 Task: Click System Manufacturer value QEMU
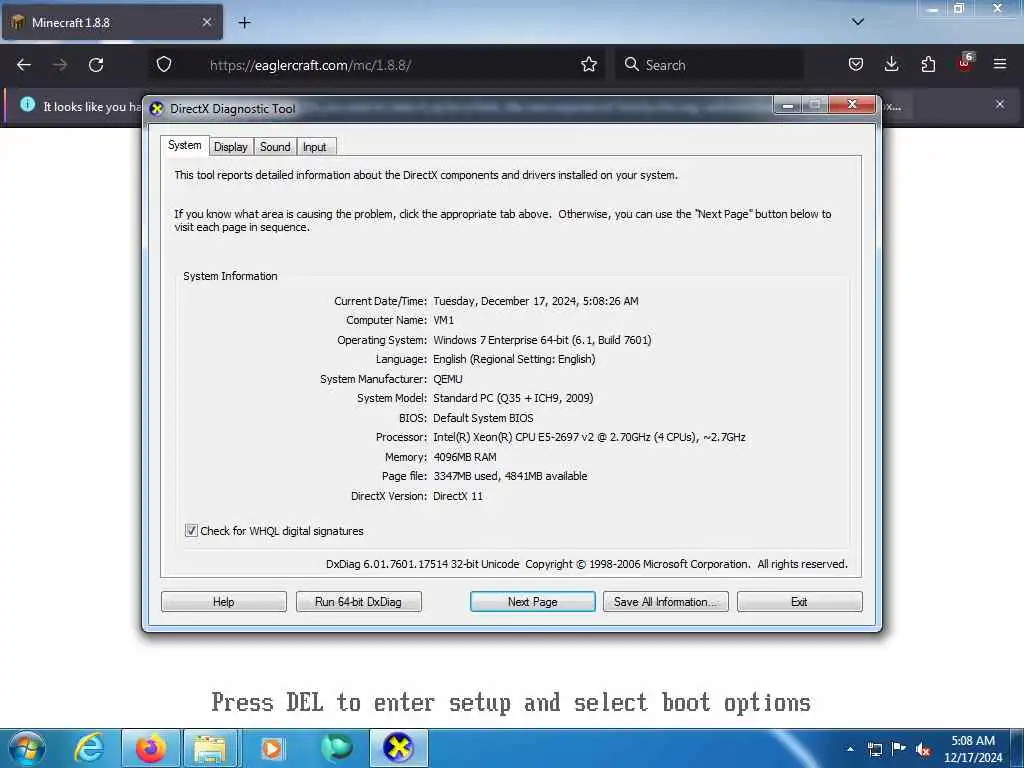point(448,379)
